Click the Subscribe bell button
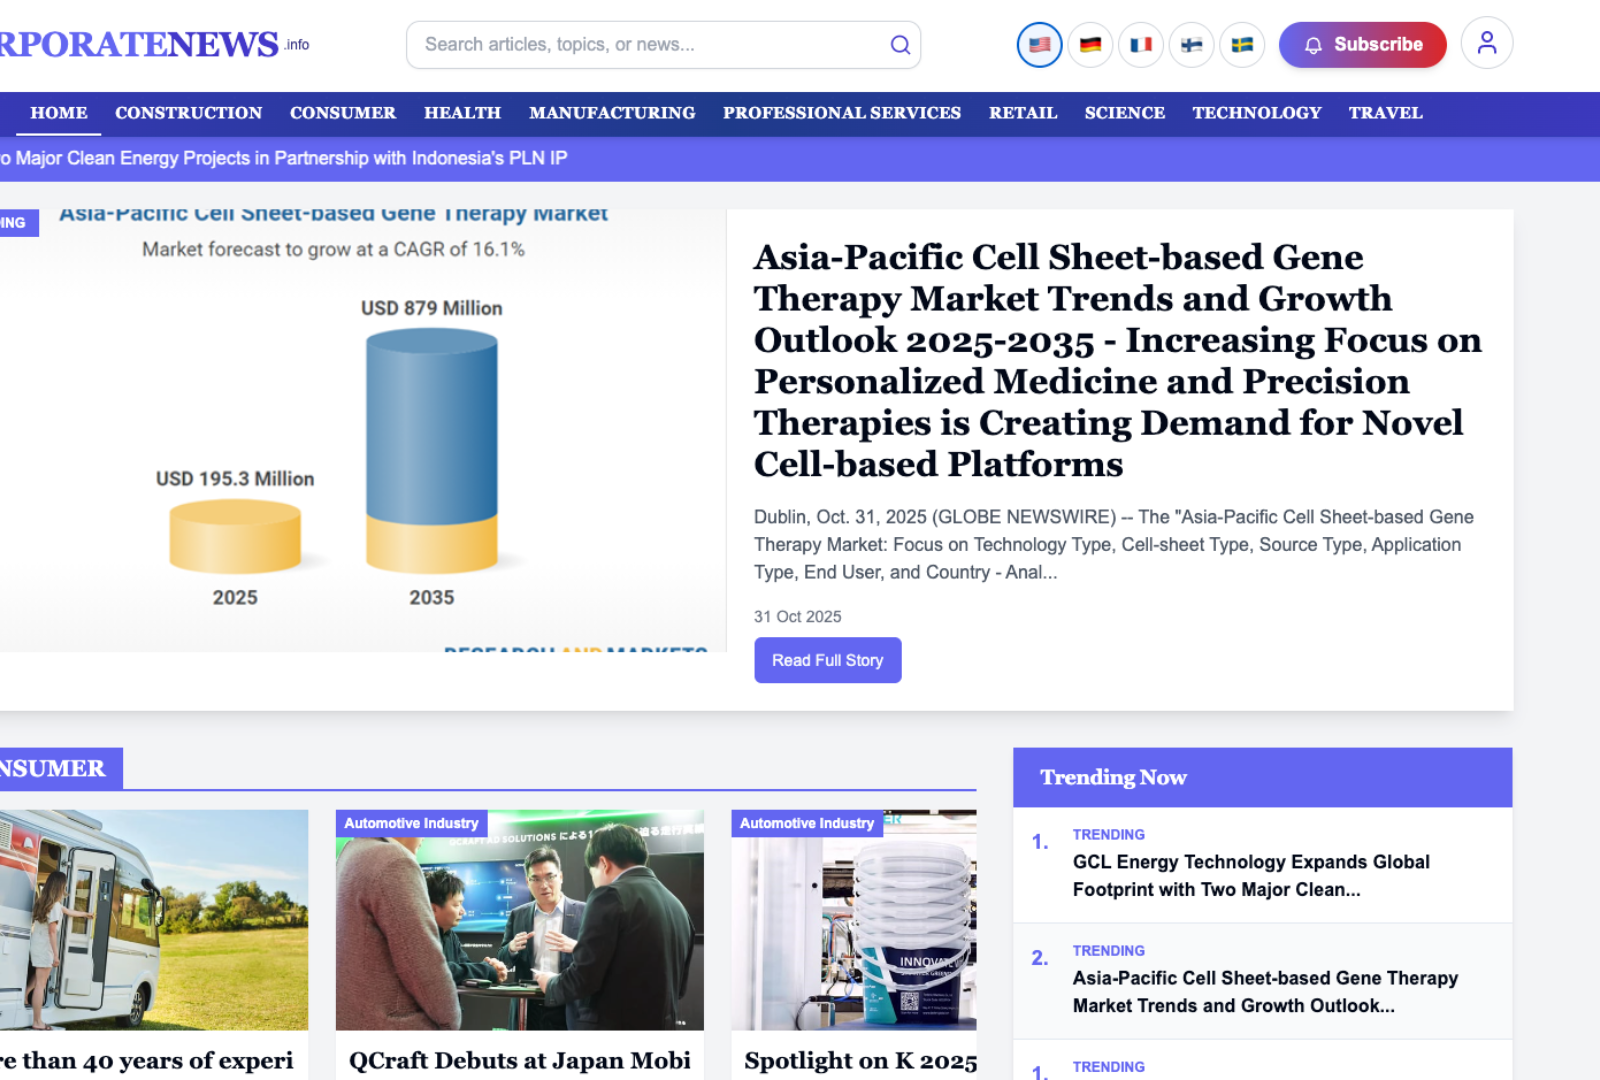The image size is (1600, 1080). 1362,45
